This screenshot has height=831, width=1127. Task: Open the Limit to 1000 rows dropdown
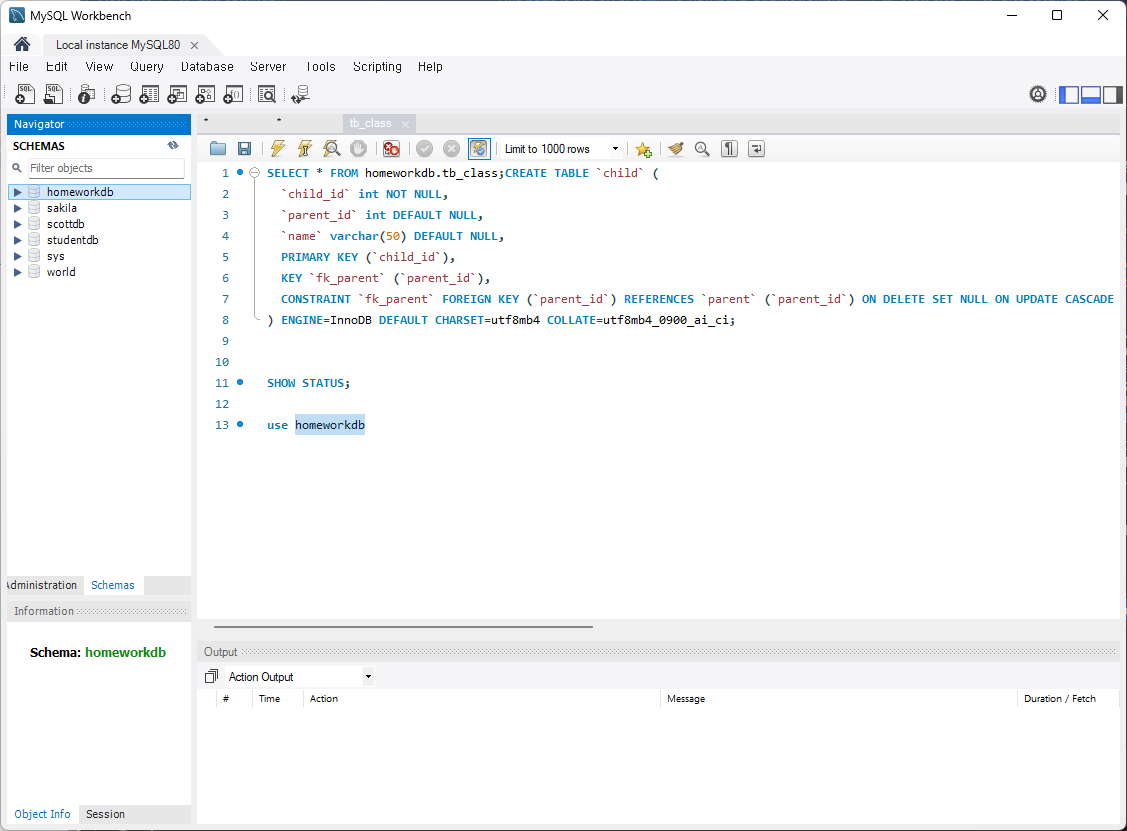click(x=615, y=149)
